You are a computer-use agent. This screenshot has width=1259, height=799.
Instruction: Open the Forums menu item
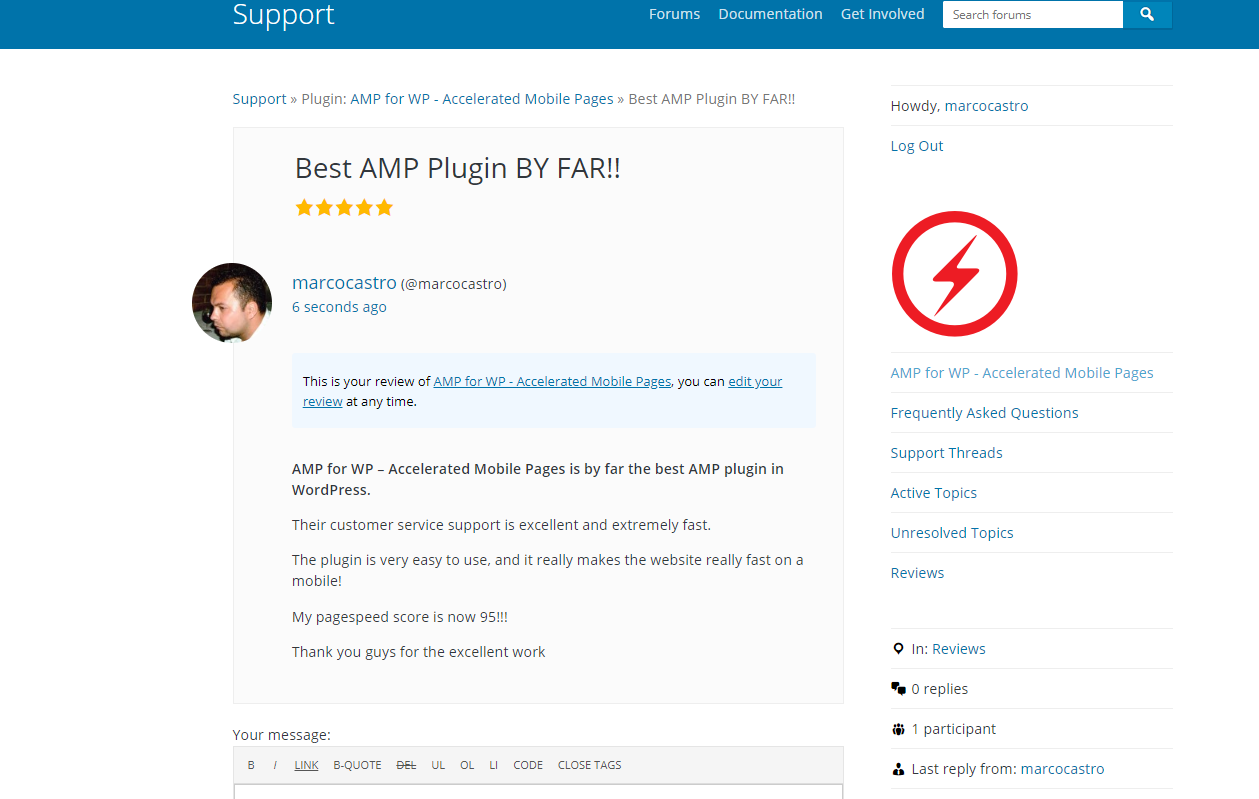[674, 14]
